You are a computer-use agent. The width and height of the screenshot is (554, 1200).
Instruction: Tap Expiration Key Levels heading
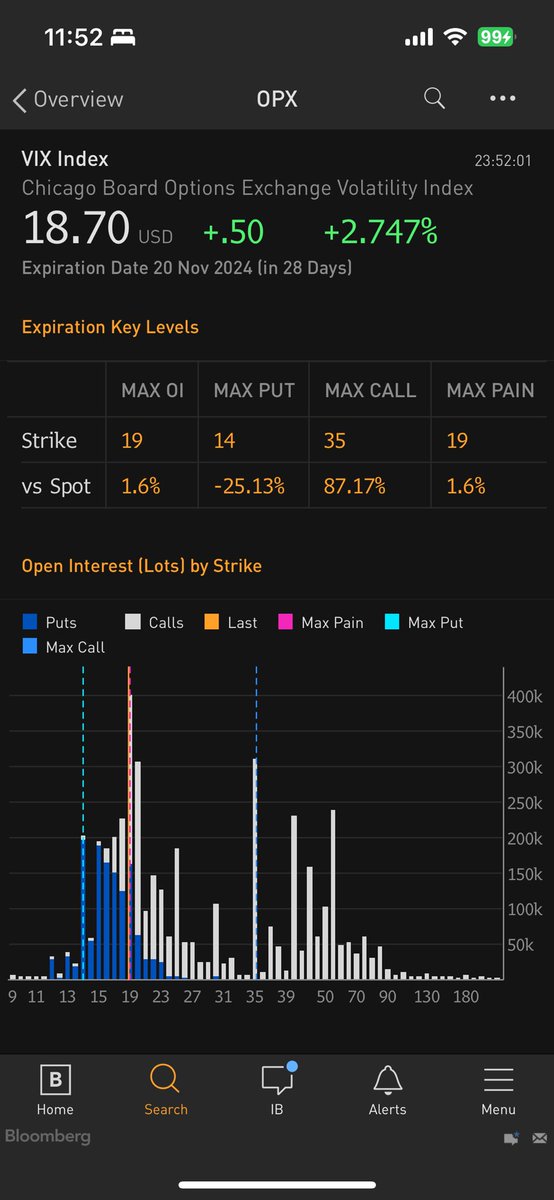coord(110,327)
